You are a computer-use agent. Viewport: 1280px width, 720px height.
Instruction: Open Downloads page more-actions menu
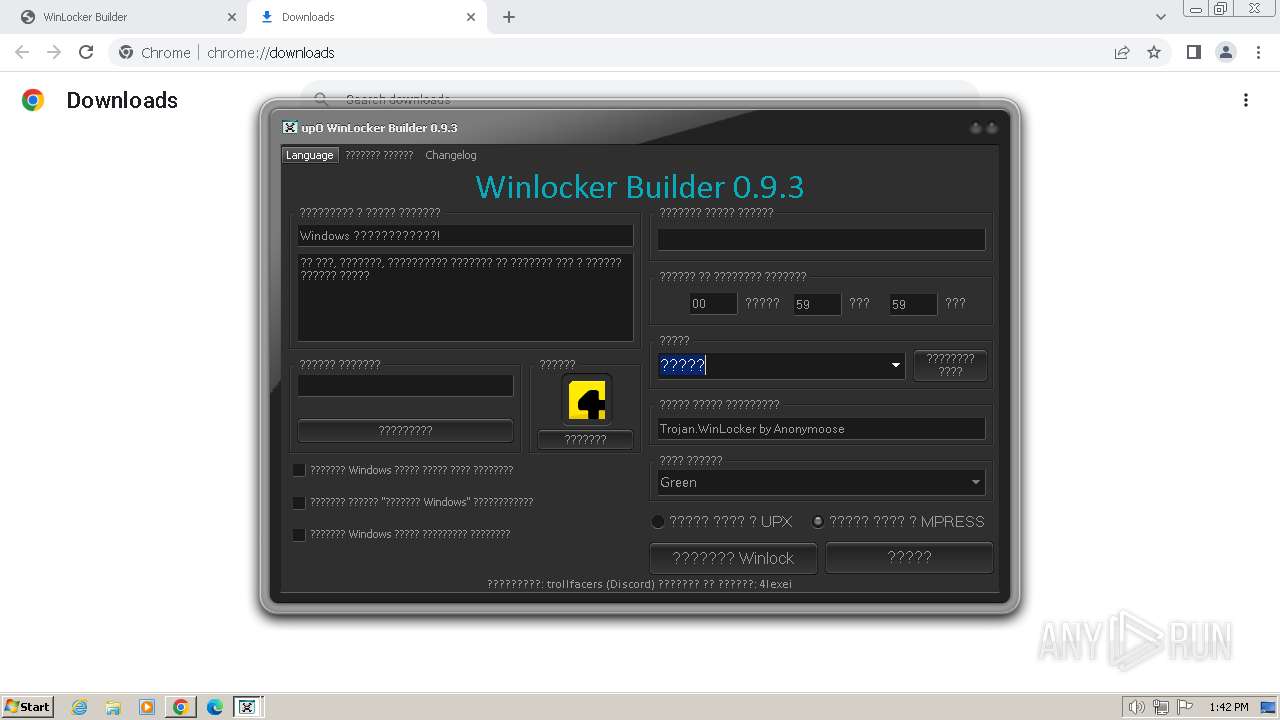[1246, 100]
